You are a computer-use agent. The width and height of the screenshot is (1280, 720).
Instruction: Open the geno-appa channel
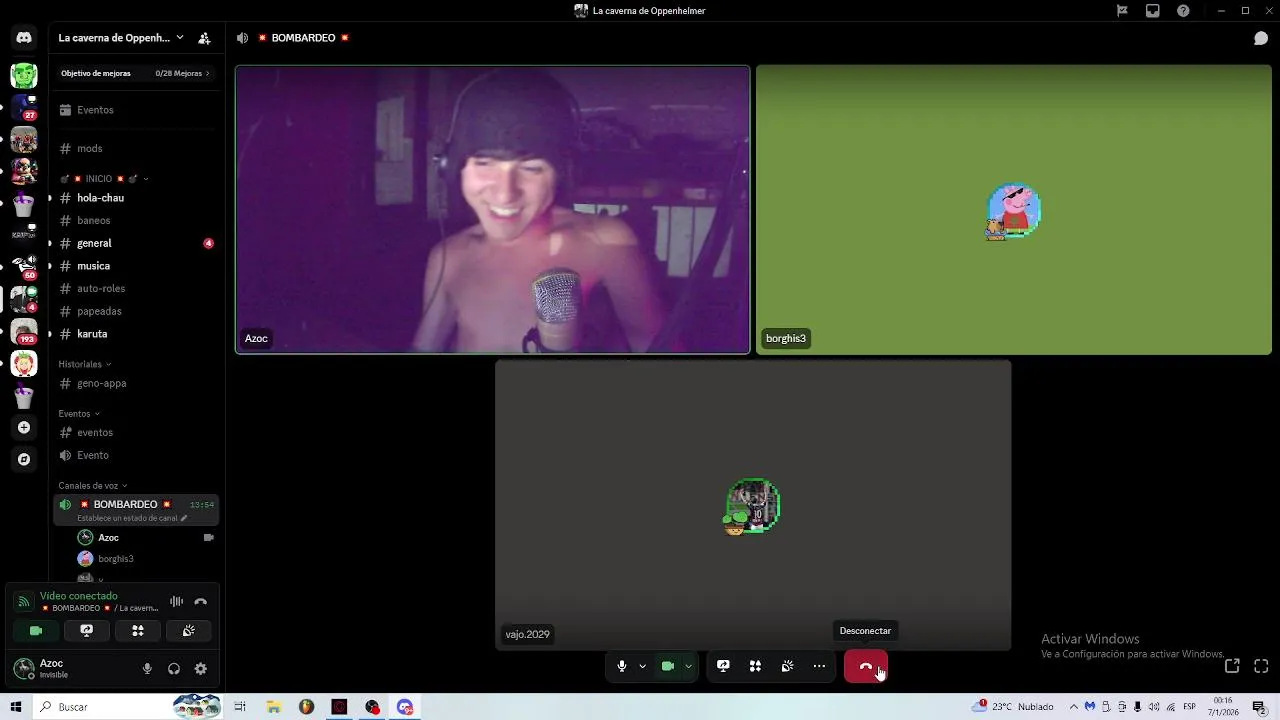(x=136, y=383)
